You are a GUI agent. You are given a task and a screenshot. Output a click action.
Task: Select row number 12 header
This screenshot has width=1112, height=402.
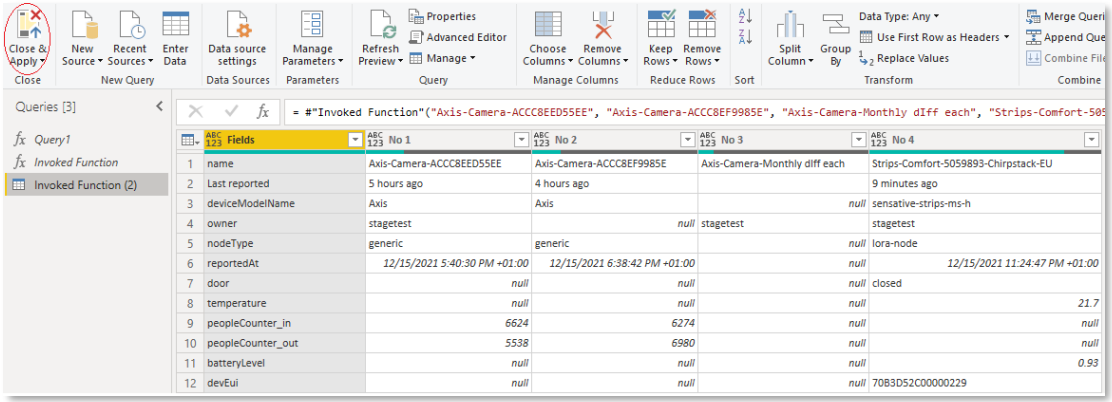(190, 382)
